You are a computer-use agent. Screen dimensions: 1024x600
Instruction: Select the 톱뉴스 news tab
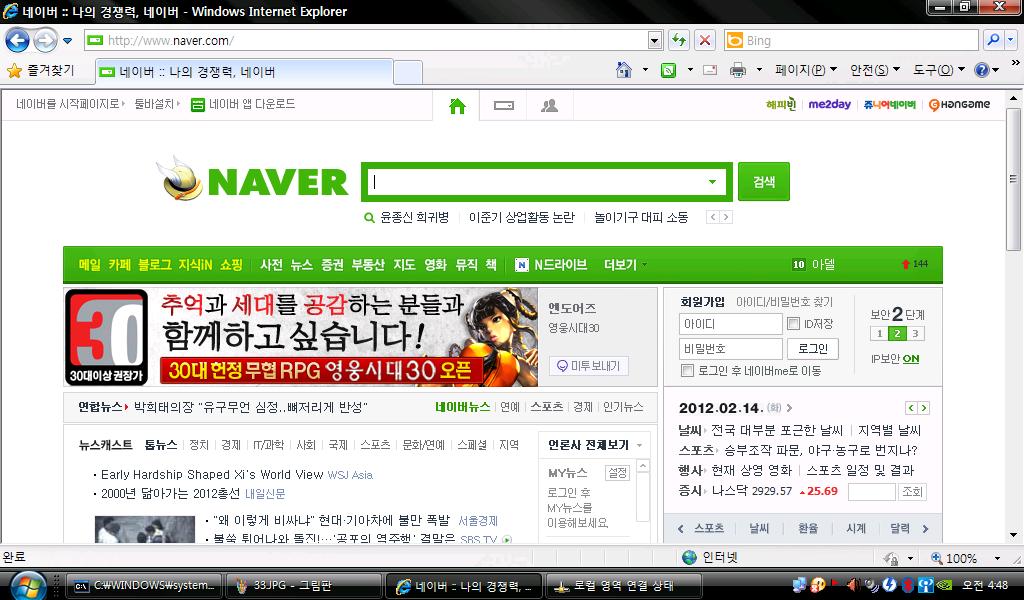point(161,445)
